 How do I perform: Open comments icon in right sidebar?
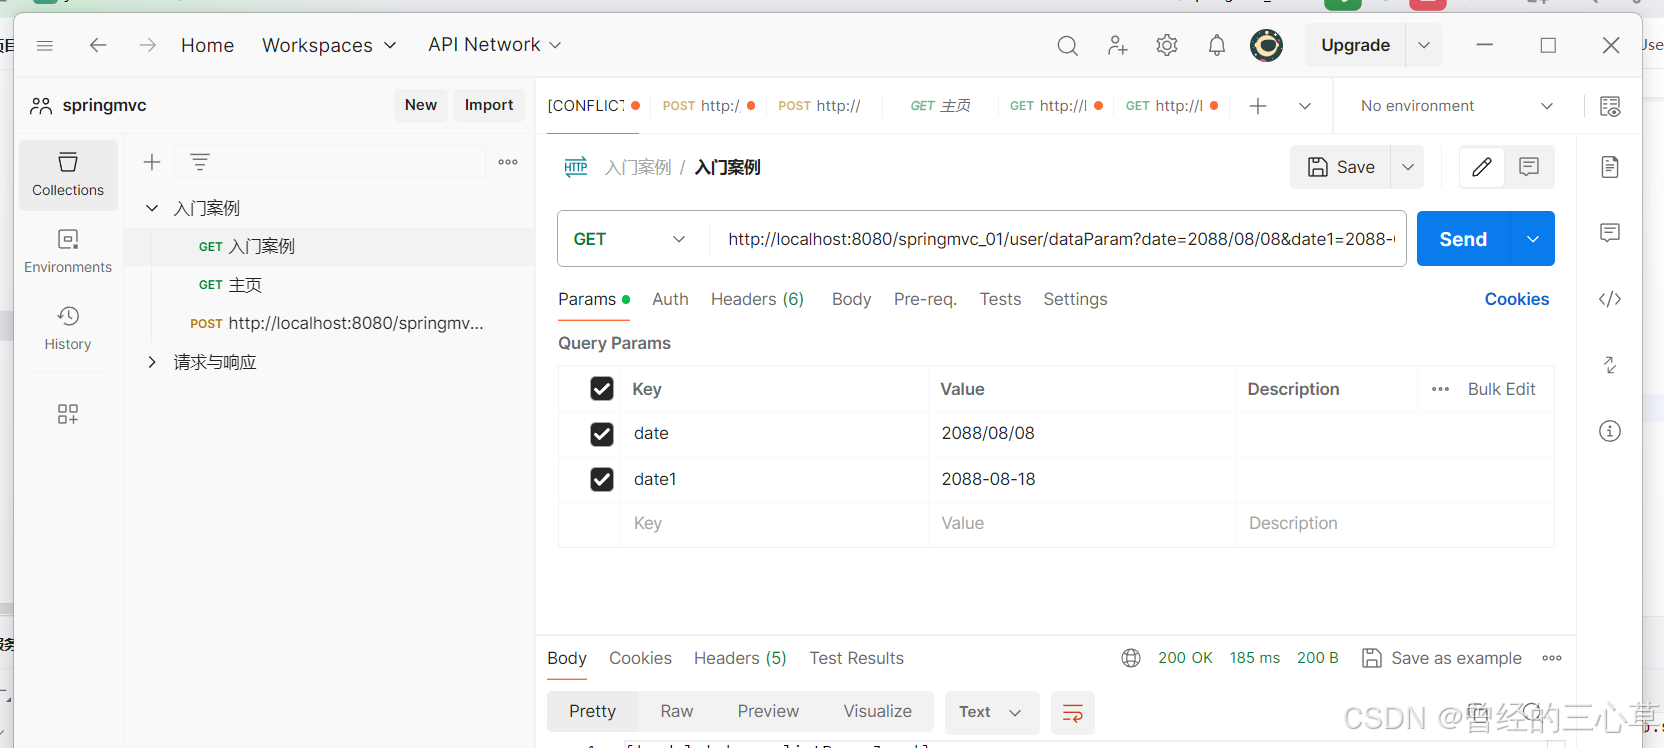tap(1610, 233)
